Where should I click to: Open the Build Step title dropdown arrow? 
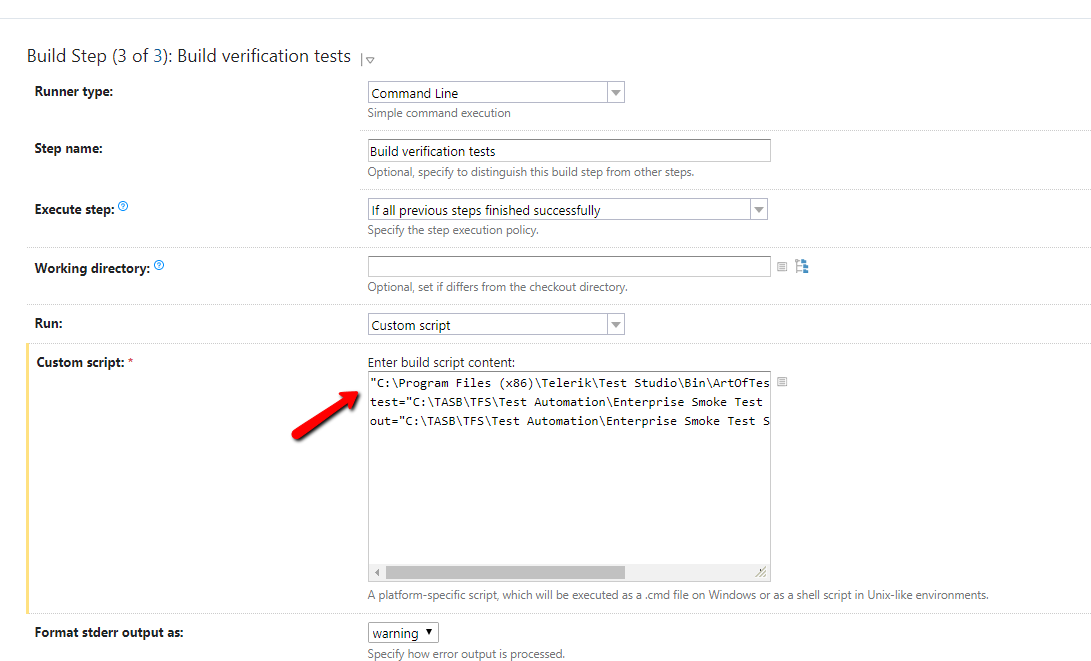pos(369,60)
